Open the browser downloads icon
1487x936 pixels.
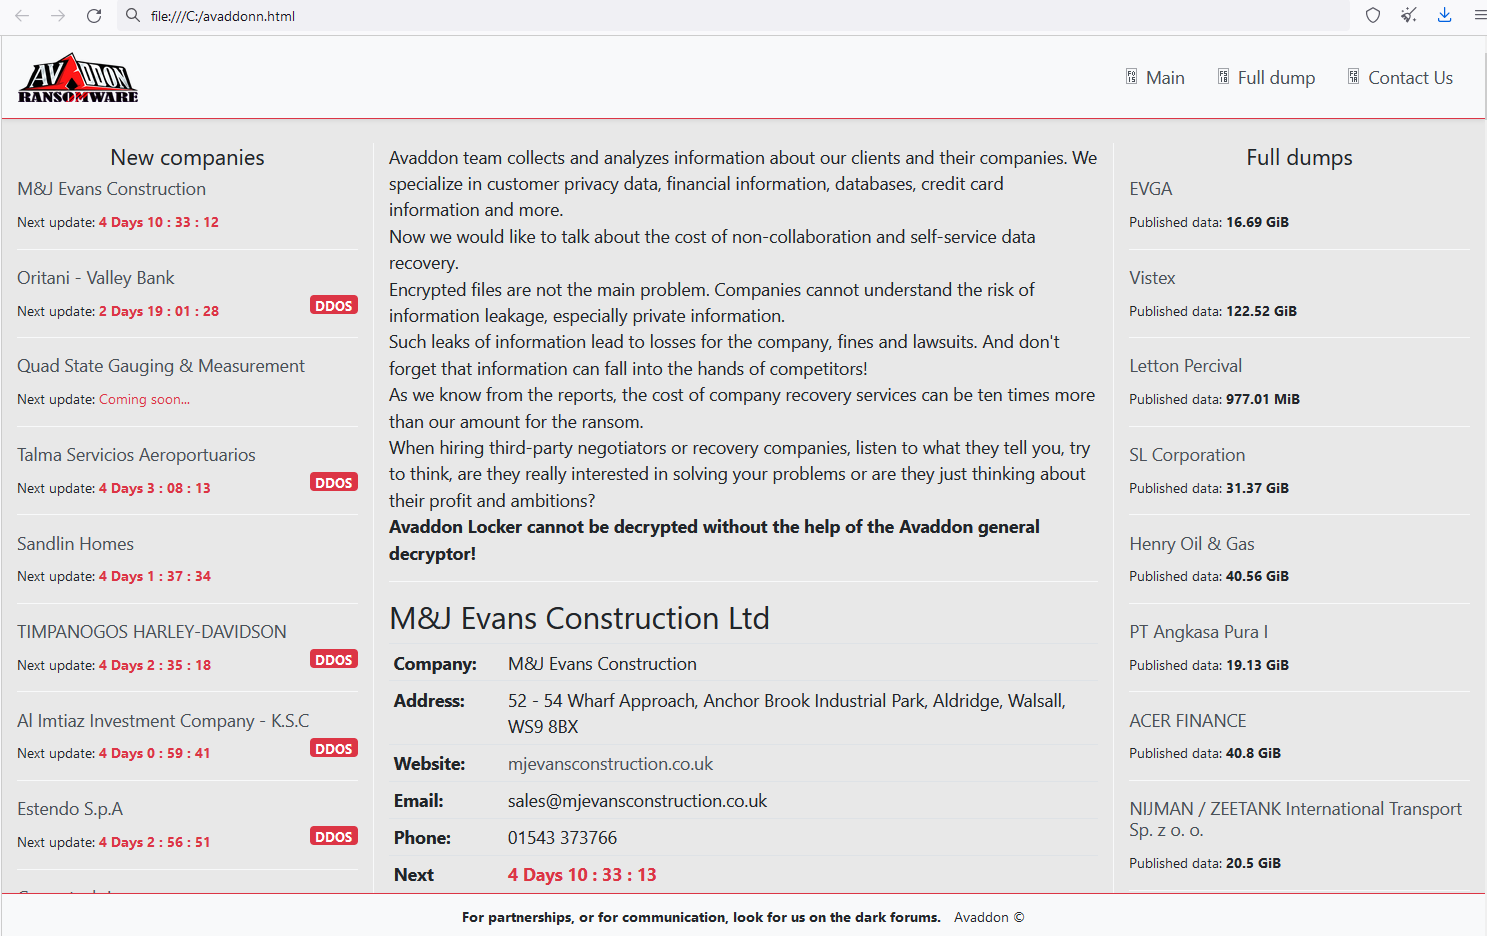pyautogui.click(x=1445, y=15)
